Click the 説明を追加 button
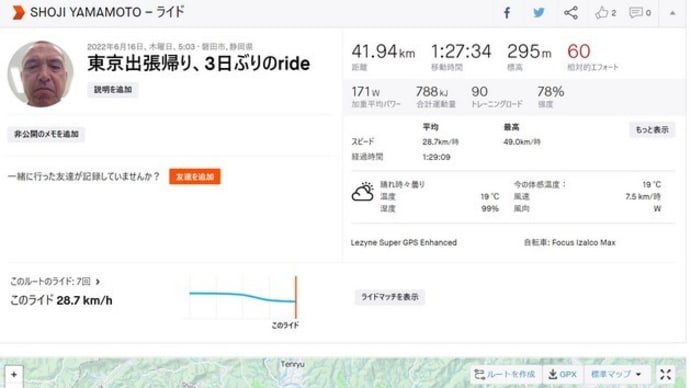Image resolution: width=690 pixels, height=388 pixels. pyautogui.click(x=113, y=90)
